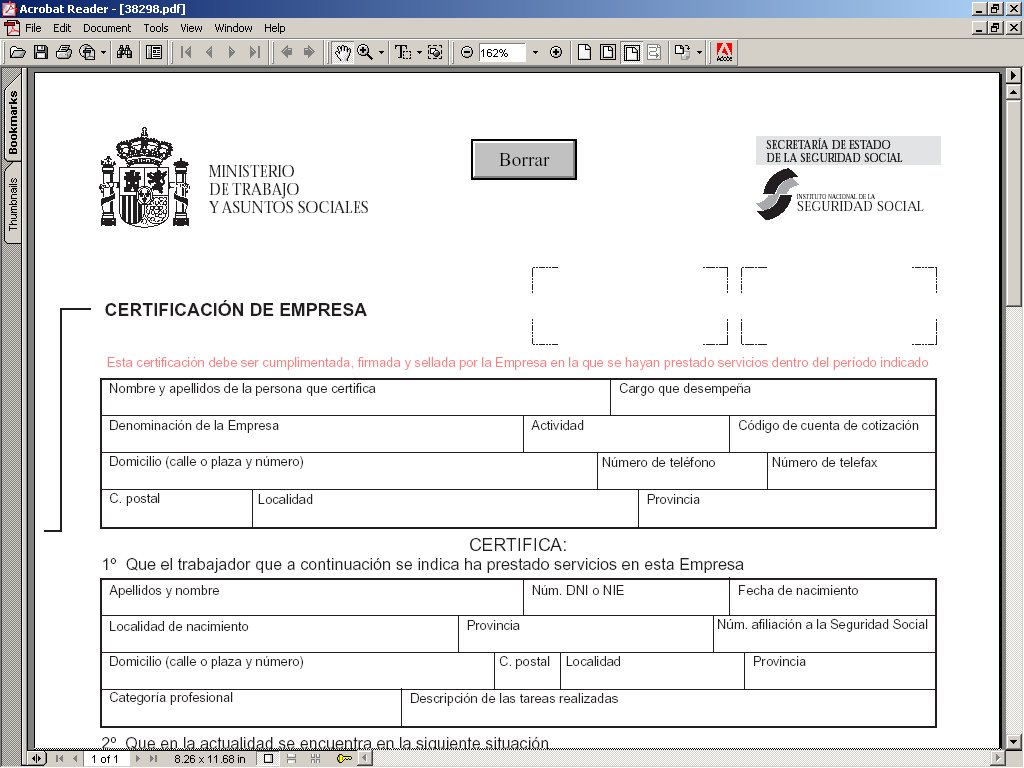This screenshot has width=1024, height=768.
Task: Print the document using the printer icon
Action: point(64,52)
